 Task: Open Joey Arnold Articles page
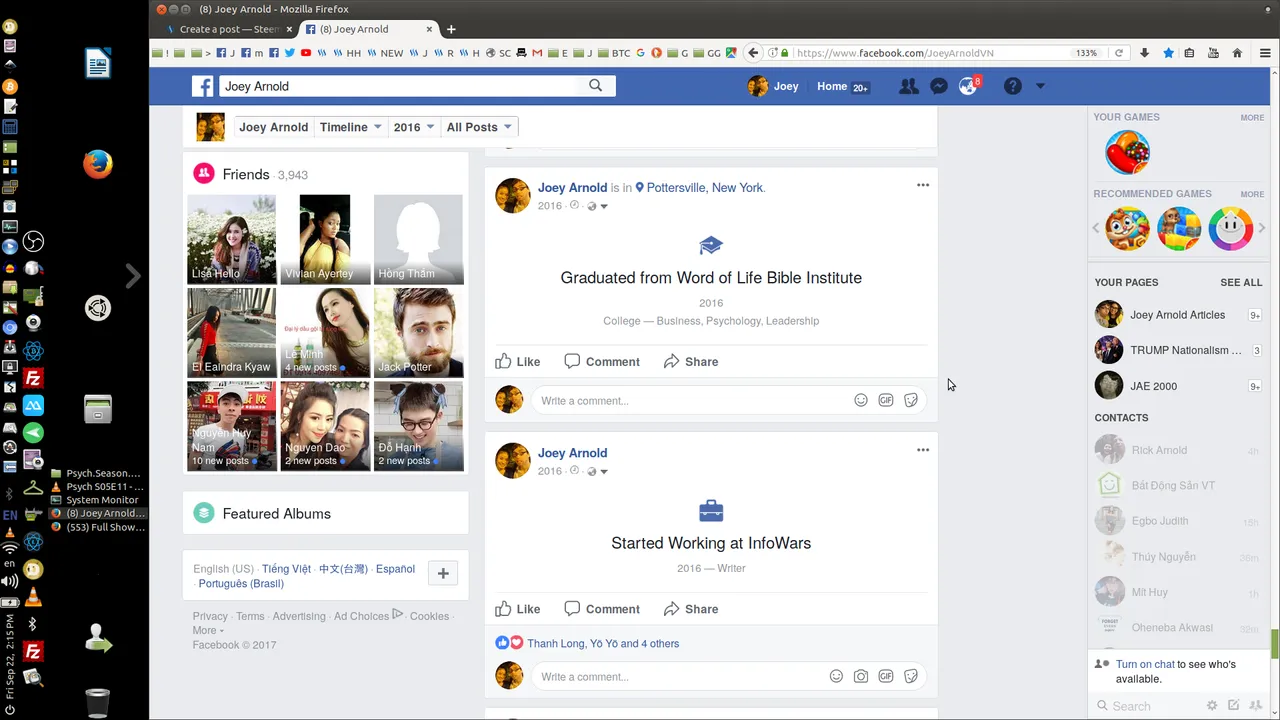tap(1178, 314)
